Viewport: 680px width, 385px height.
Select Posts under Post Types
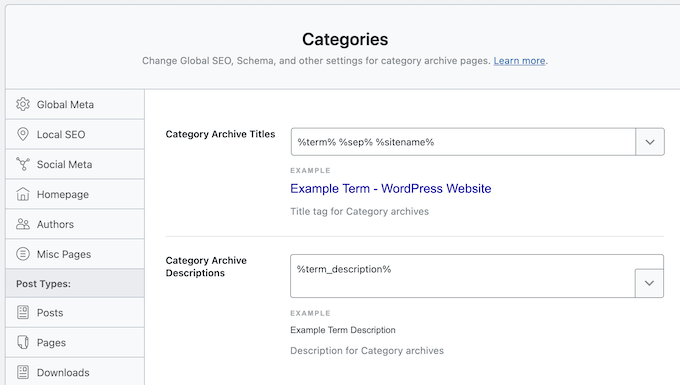click(x=75, y=313)
